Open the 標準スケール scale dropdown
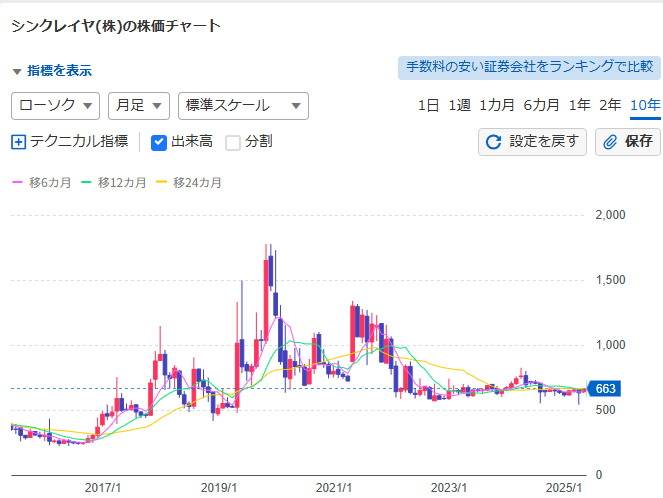 pos(243,106)
